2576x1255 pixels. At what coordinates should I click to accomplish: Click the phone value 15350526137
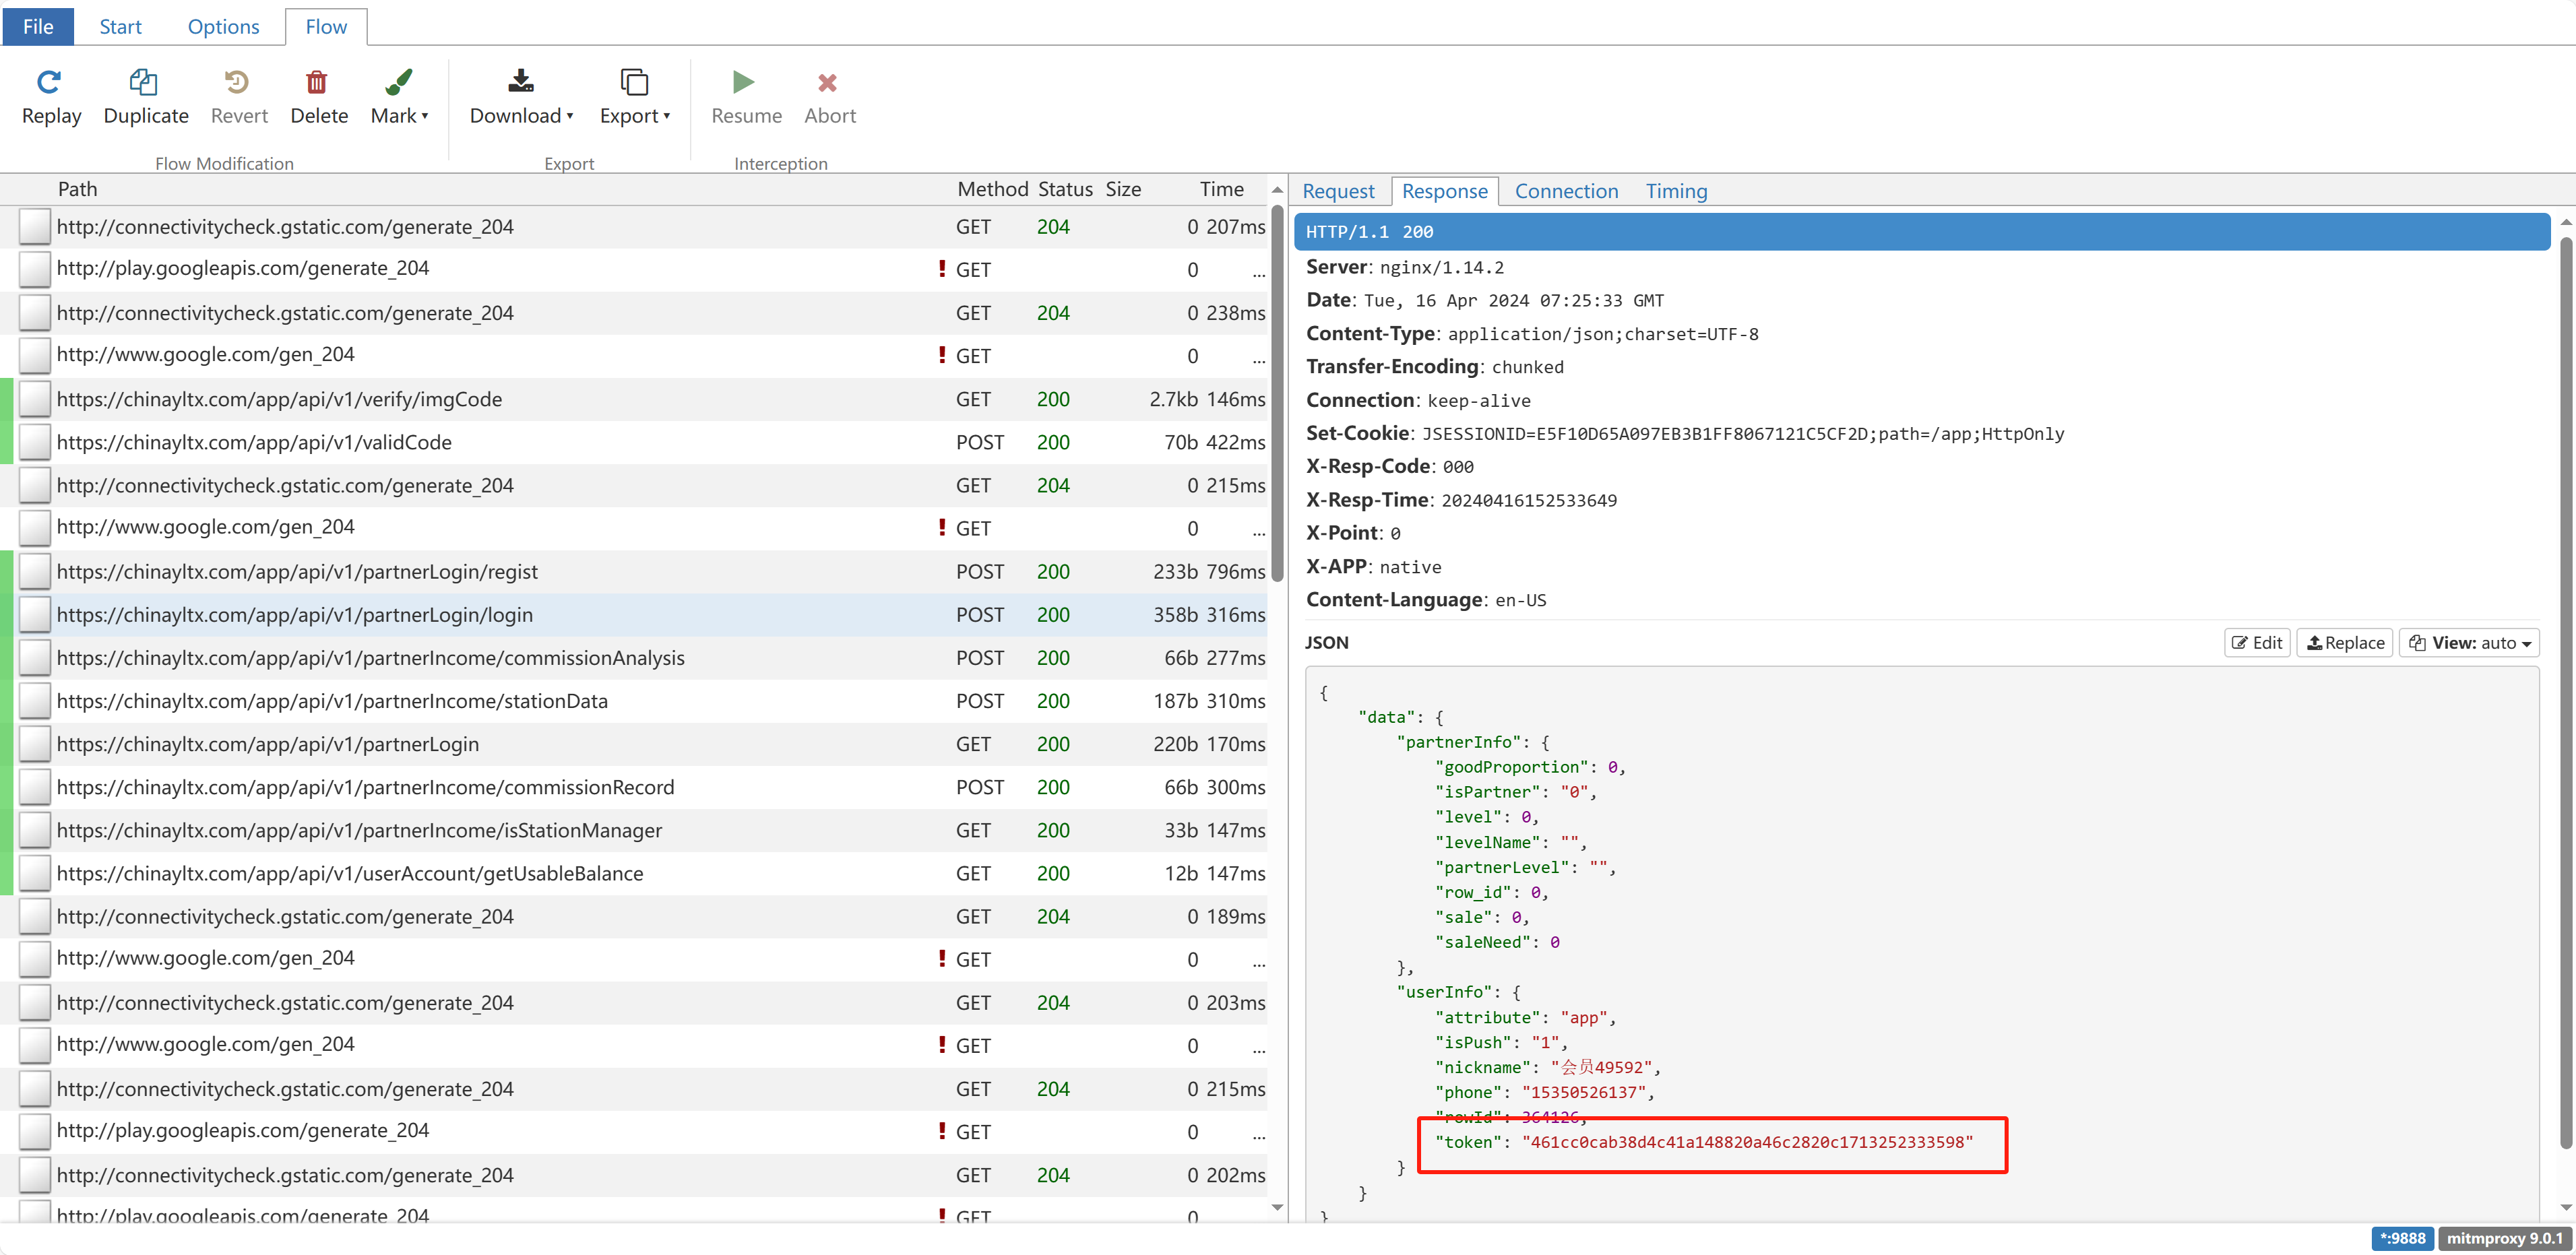1584,1092
